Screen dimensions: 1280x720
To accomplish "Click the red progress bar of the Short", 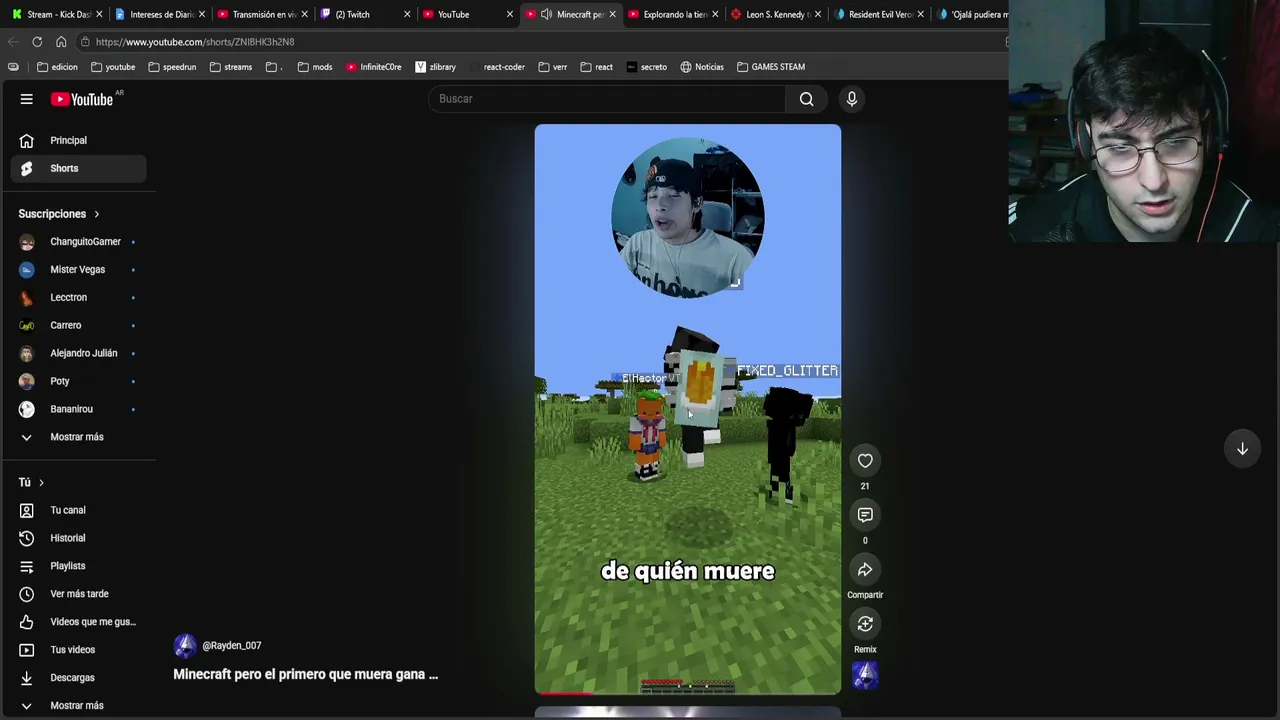I will (688, 692).
